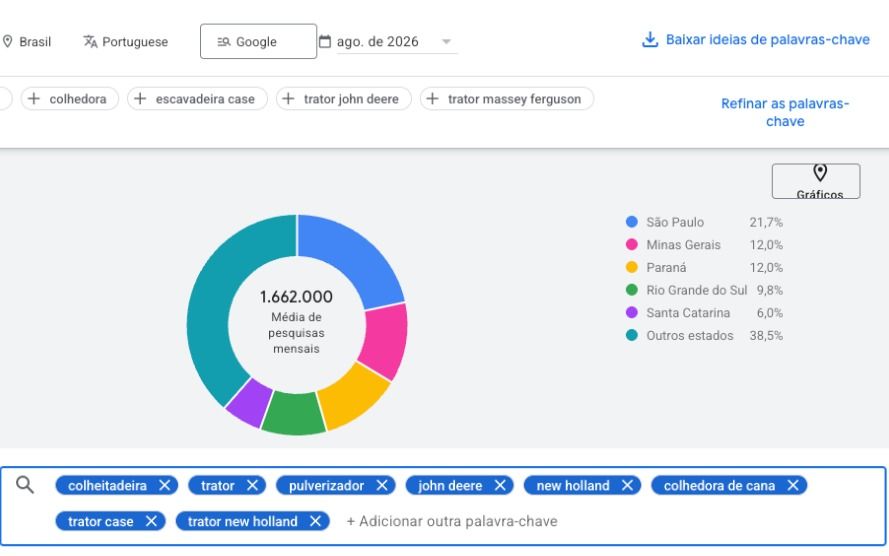The height and width of the screenshot is (556, 889).
Task: Click the São Paulo legend label
Action: [x=675, y=222]
